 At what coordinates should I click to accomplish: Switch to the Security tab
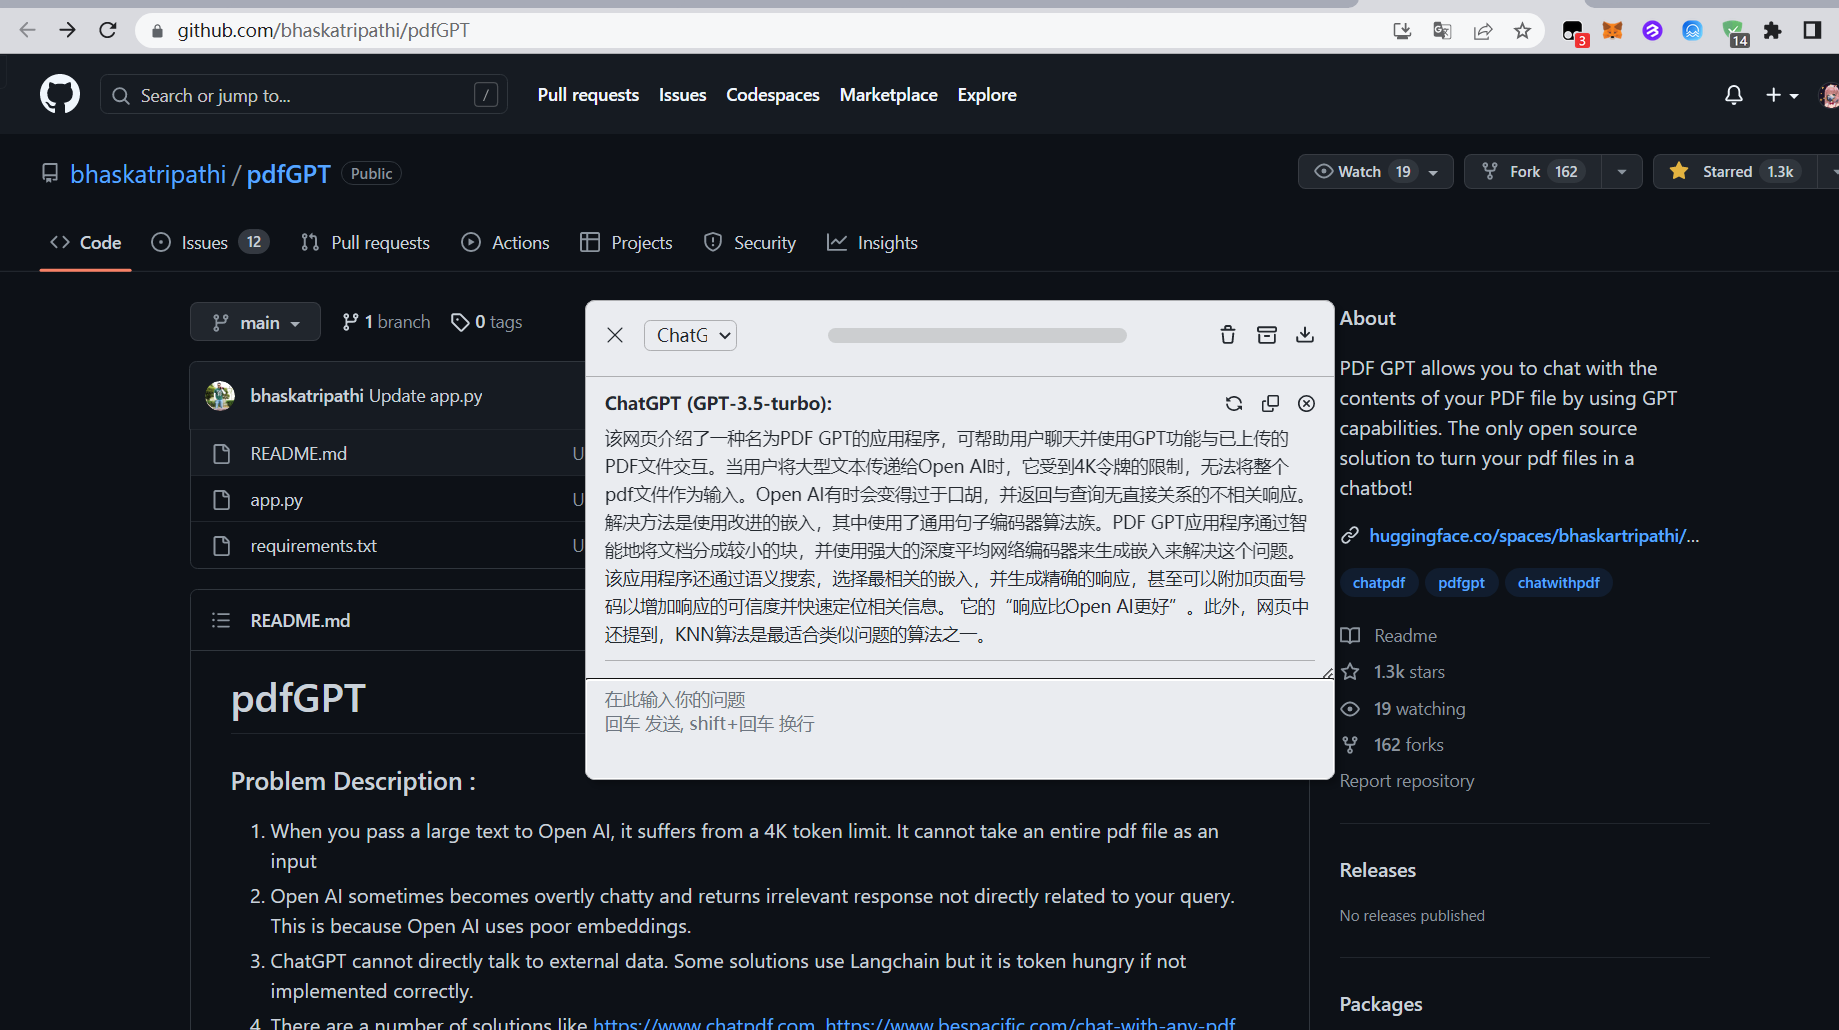click(x=750, y=243)
